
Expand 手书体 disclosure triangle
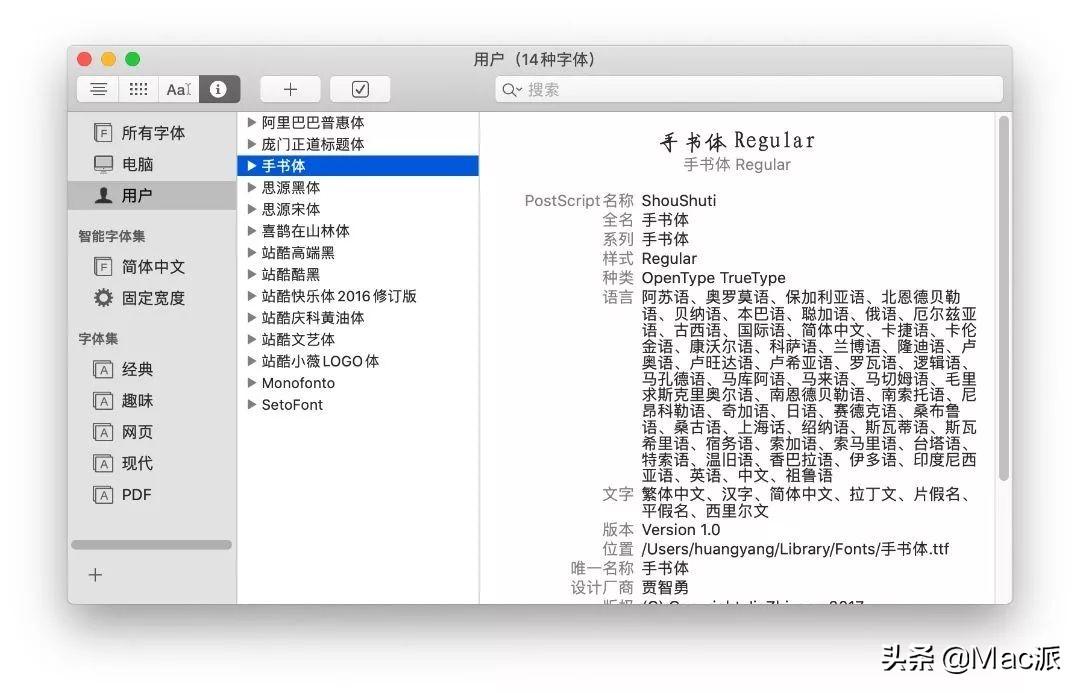251,166
